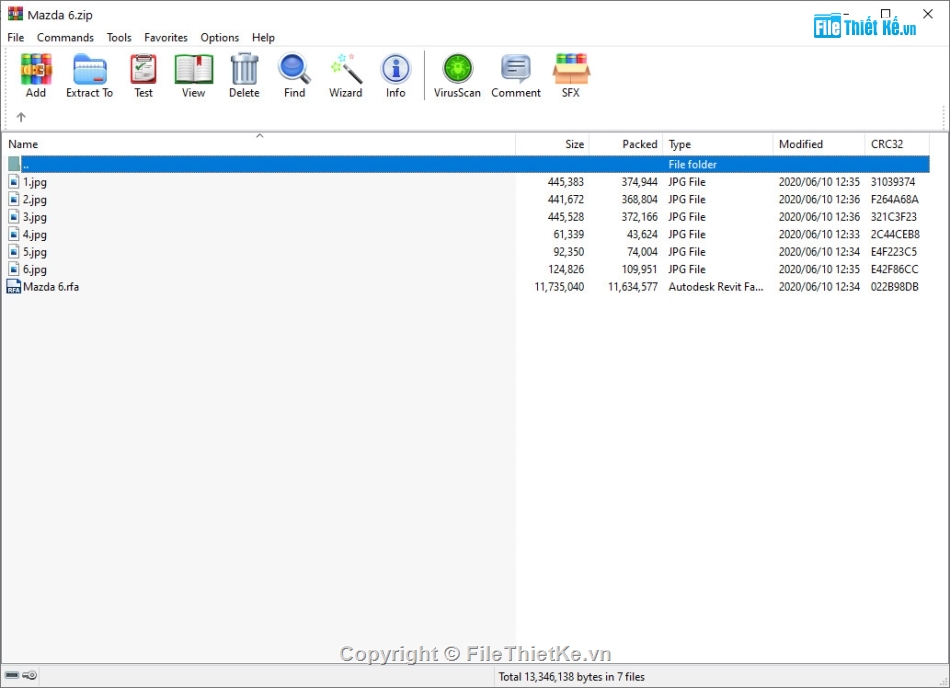Image resolution: width=950 pixels, height=688 pixels.
Task: Click the Info toolbar icon
Action: click(x=396, y=69)
